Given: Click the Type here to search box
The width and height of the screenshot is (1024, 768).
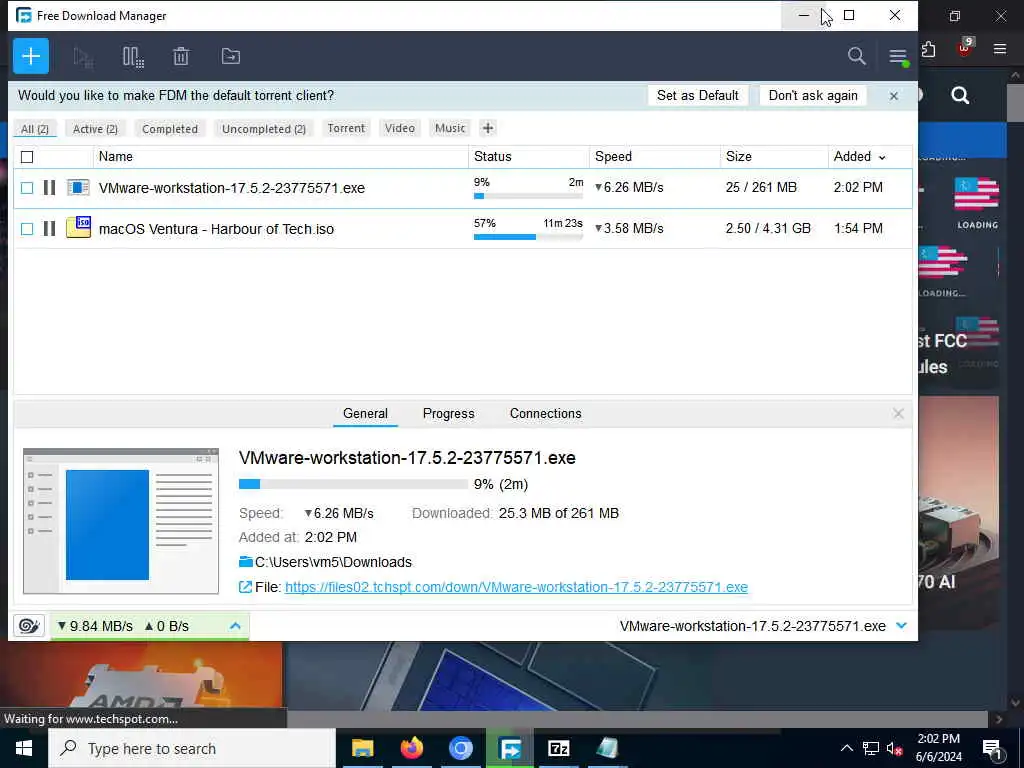Looking at the screenshot, I should 192,748.
